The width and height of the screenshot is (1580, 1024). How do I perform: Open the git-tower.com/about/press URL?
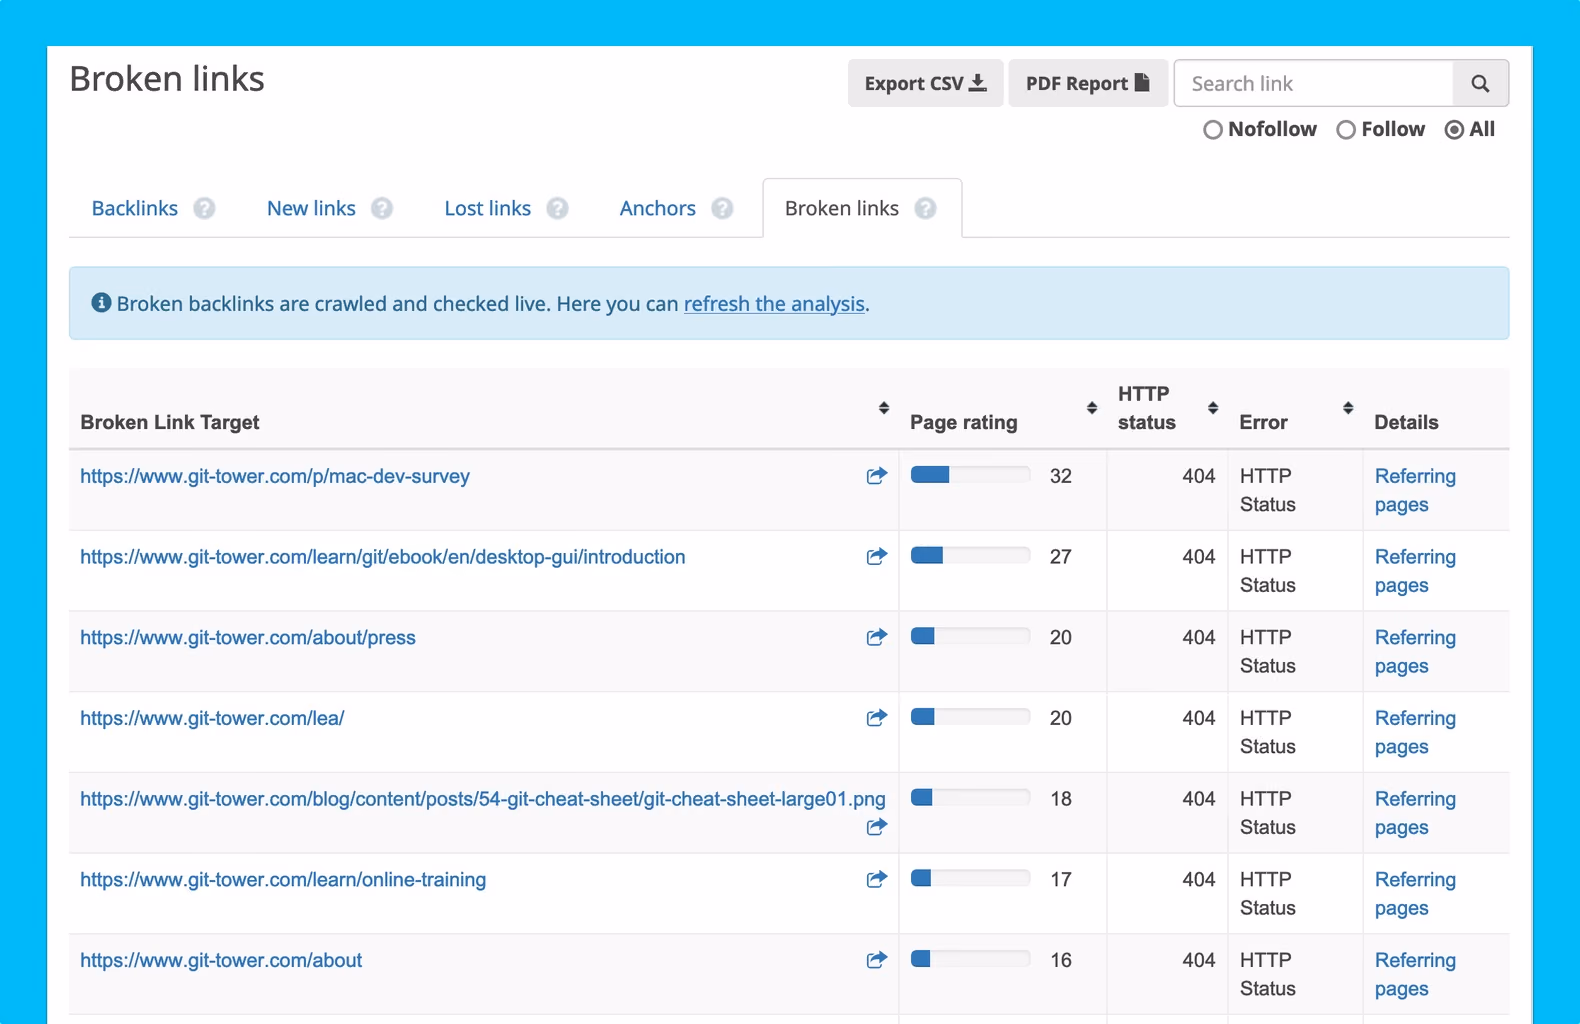(x=248, y=638)
